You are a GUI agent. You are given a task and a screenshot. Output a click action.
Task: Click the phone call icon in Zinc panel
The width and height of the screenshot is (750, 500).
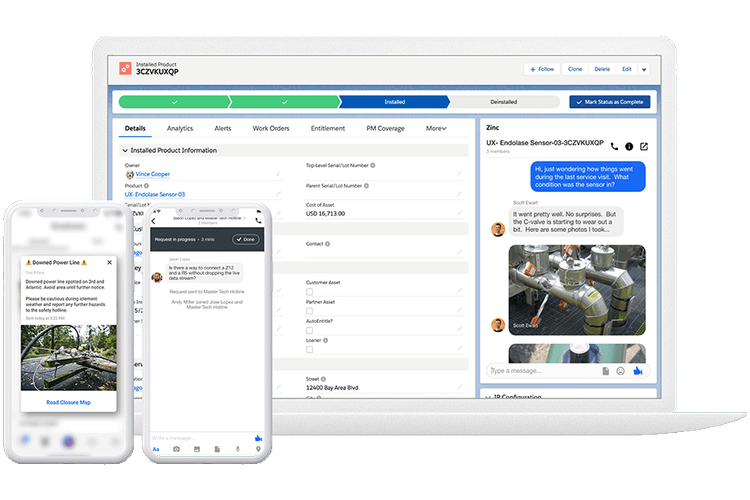tap(614, 146)
